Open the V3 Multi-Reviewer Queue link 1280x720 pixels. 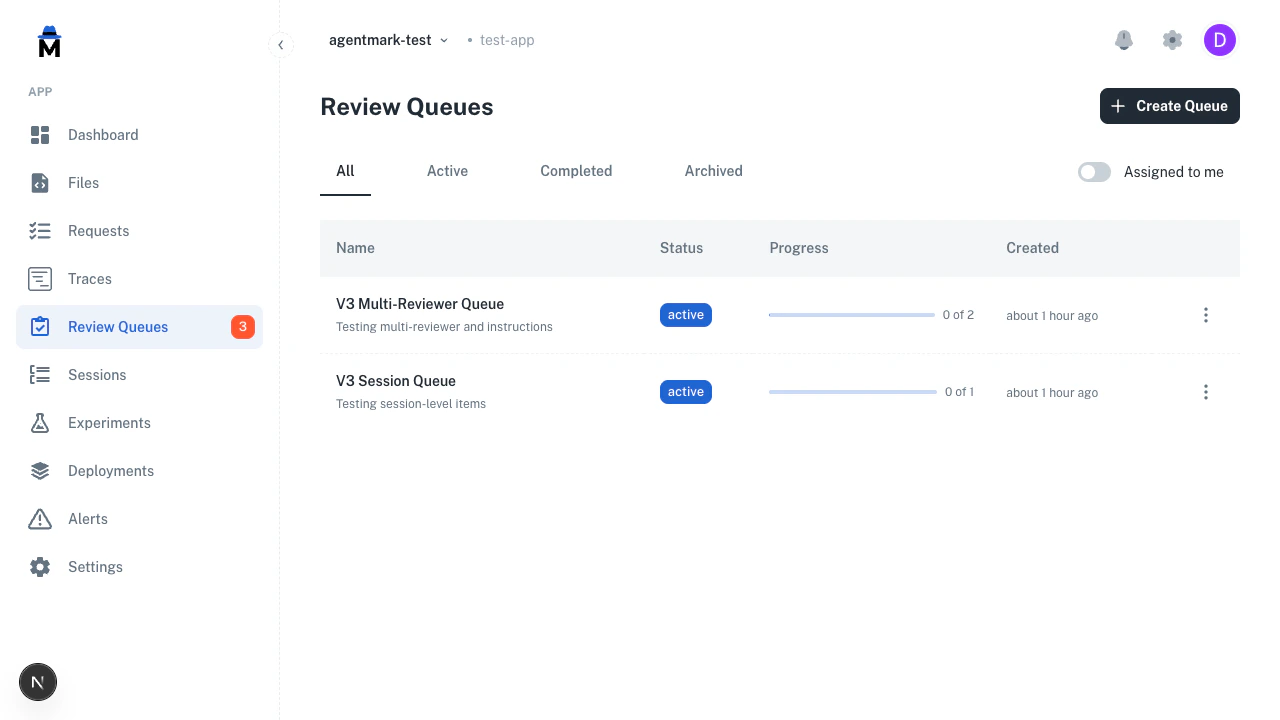coord(419,303)
